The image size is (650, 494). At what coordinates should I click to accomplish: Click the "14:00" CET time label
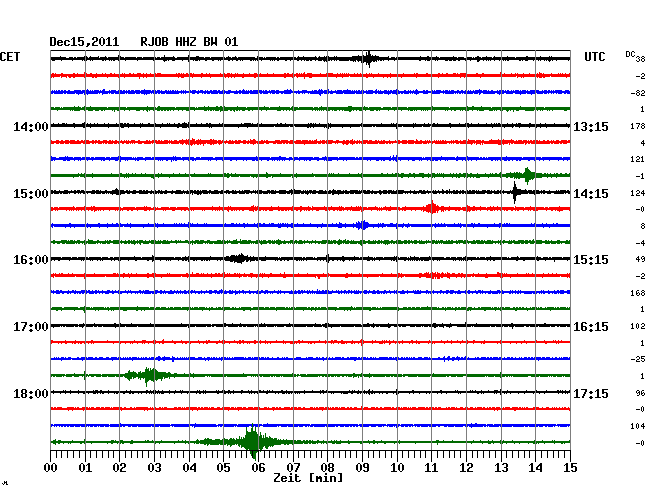coord(31,126)
